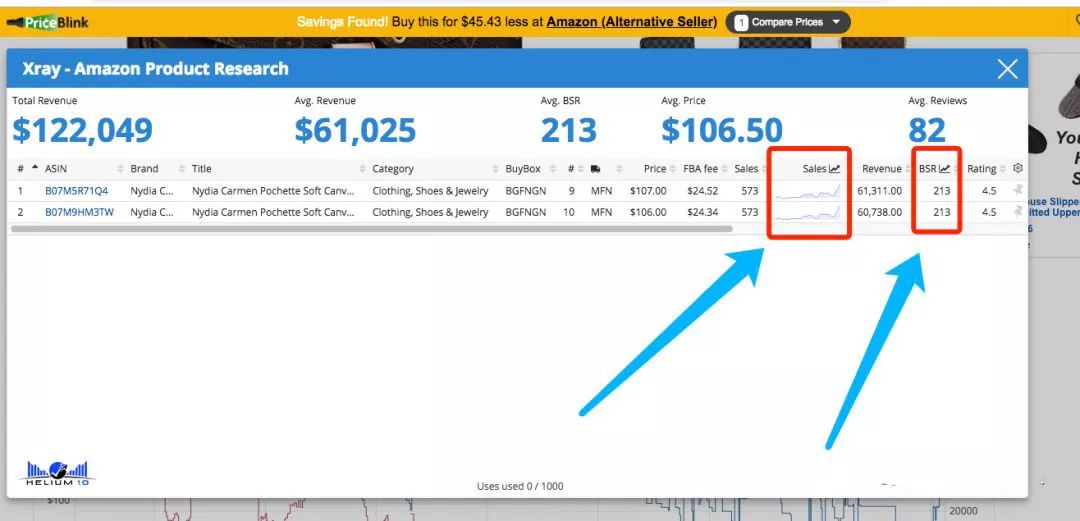Viewport: 1080px width, 521px height.
Task: View sales sparkline for first product
Action: 807,190
